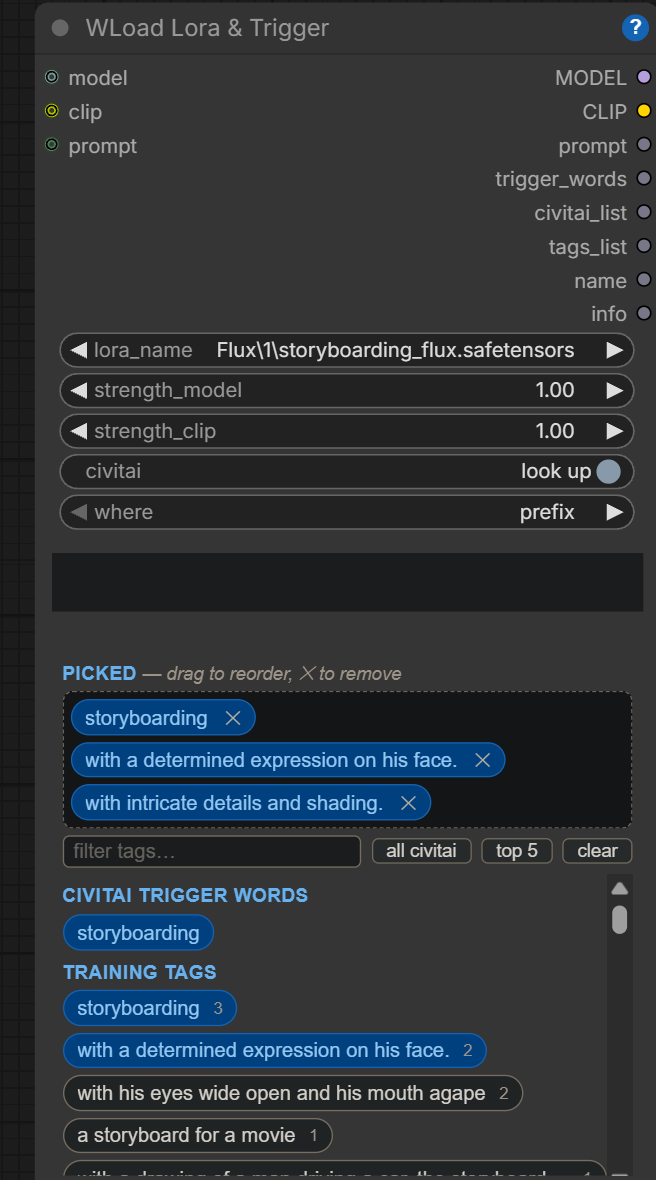Open the blue help question mark icon
The width and height of the screenshot is (656, 1180).
pos(635,28)
